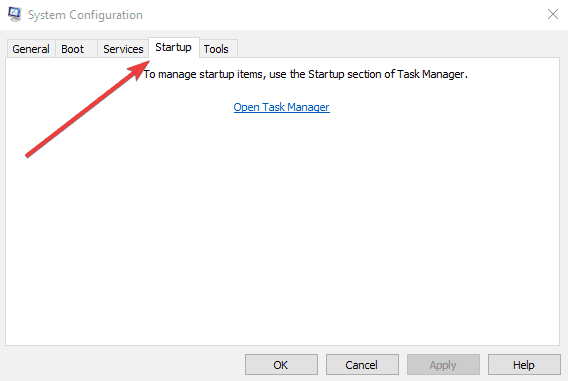The height and width of the screenshot is (381, 568).
Task: Click the empty tab strip right of Tools
Action: click(398, 48)
